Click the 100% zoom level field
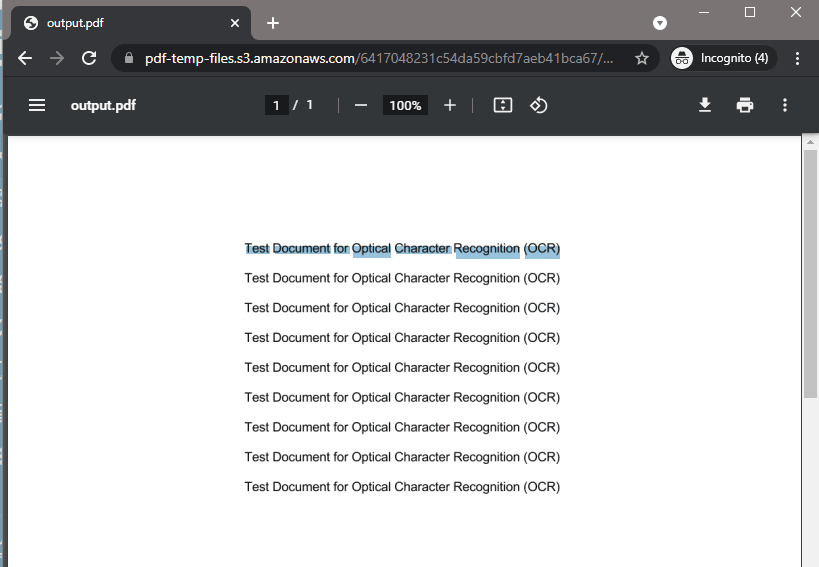 pyautogui.click(x=405, y=105)
